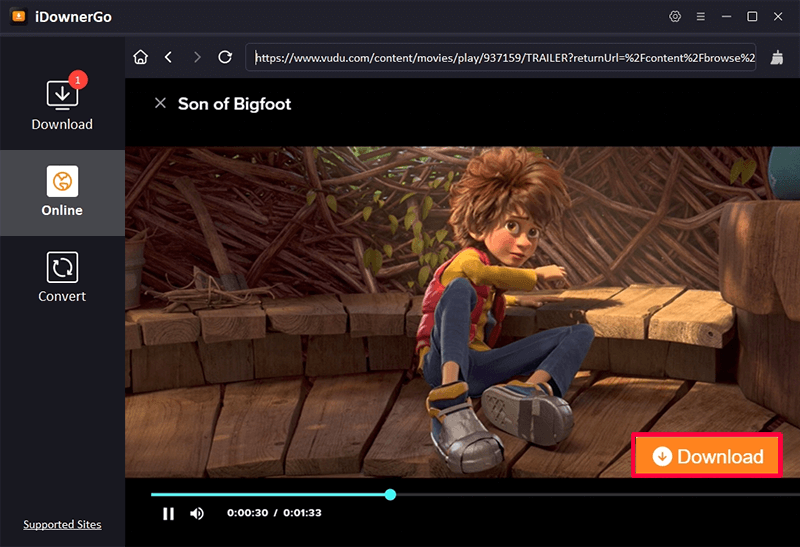This screenshot has height=547, width=800.
Task: Click the iDownerGo app logo
Action: pyautogui.click(x=19, y=16)
